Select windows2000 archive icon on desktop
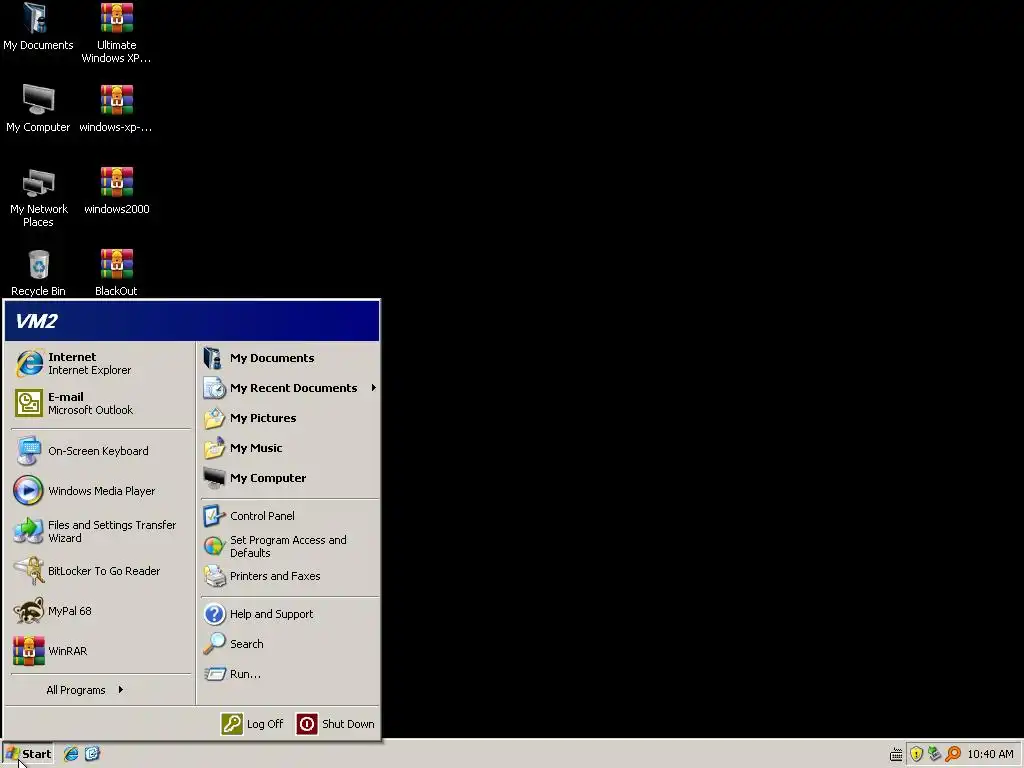The image size is (1024, 768). pos(116,191)
